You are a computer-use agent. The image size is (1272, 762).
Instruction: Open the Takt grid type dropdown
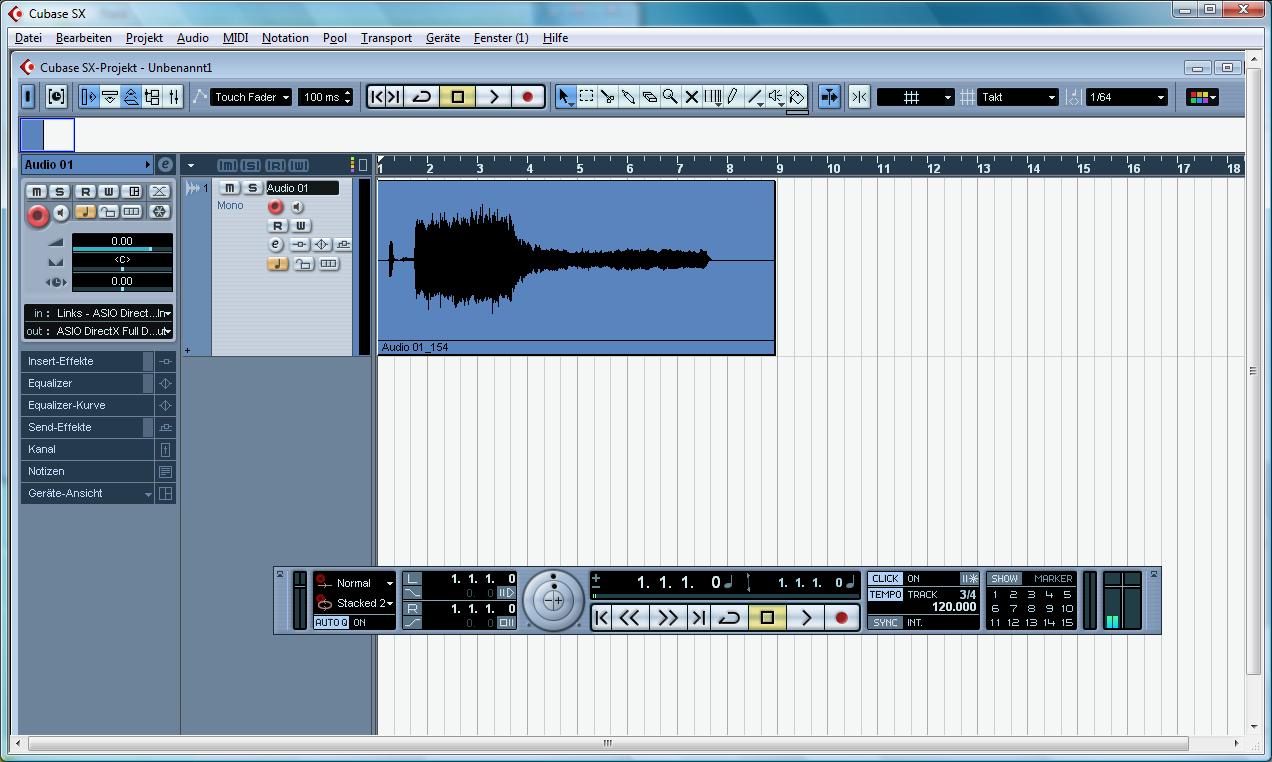[1018, 97]
